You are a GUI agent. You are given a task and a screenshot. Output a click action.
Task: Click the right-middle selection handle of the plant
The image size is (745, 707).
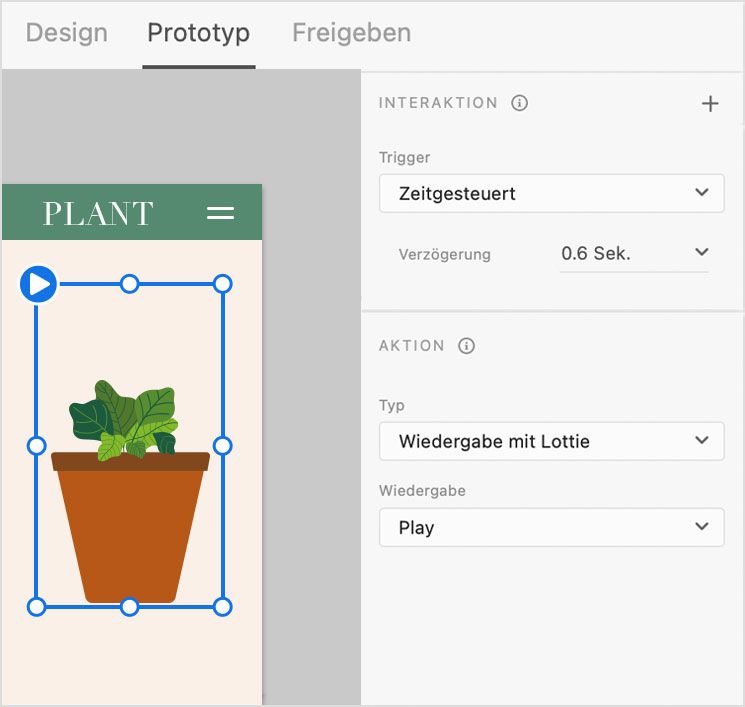click(x=222, y=446)
